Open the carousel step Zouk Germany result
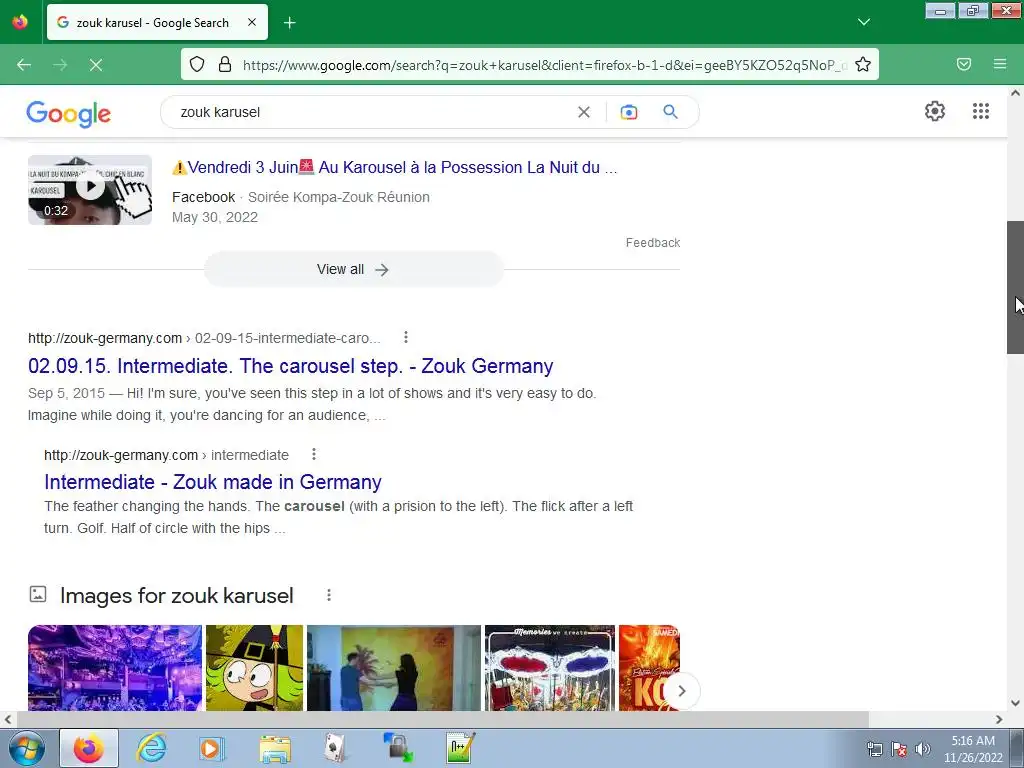This screenshot has height=768, width=1024. (291, 366)
